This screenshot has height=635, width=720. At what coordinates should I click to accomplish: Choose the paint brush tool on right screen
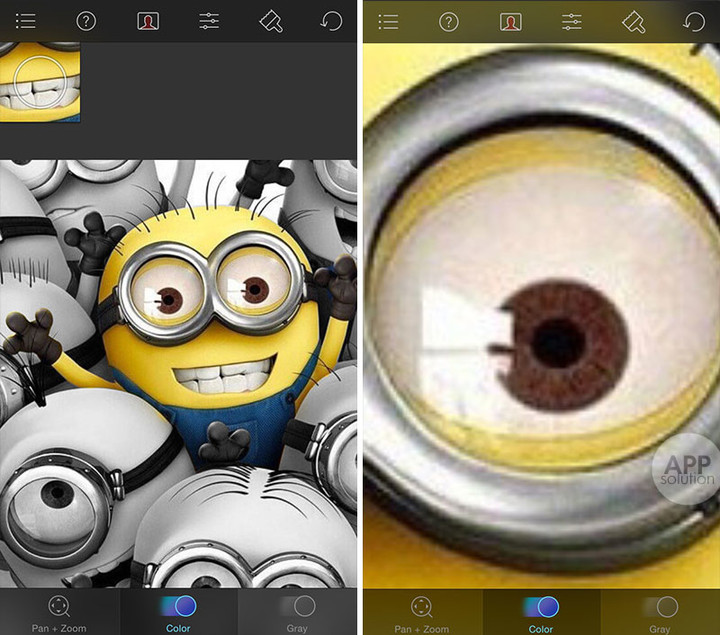pyautogui.click(x=633, y=21)
